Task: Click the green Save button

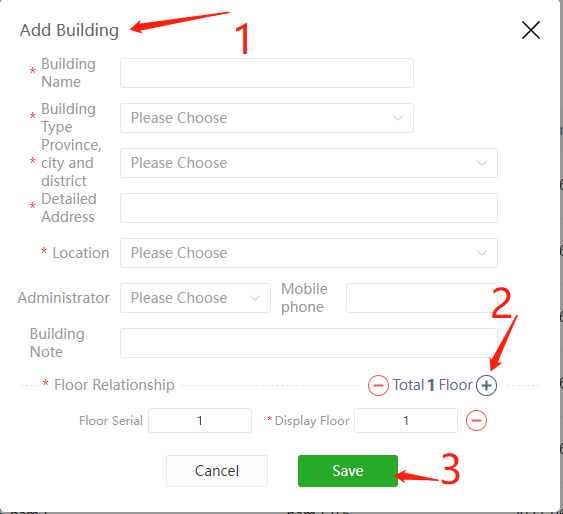Action: [348, 471]
